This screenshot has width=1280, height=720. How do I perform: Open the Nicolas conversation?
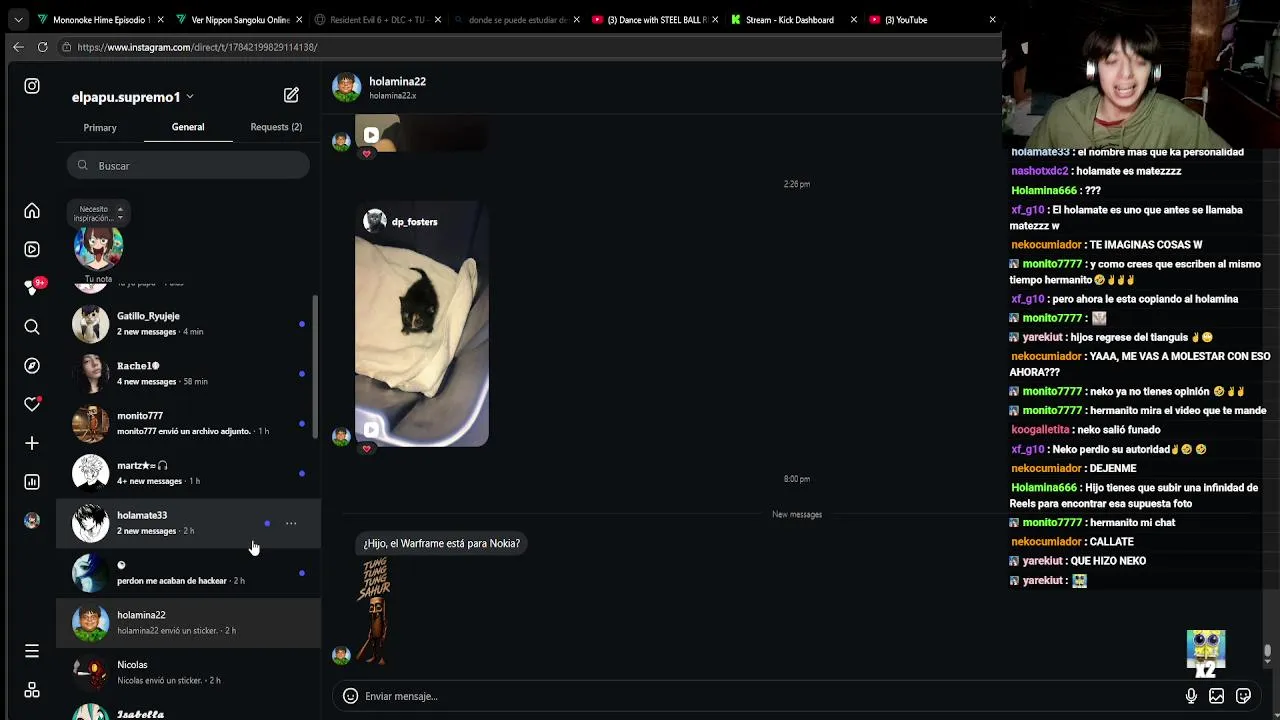[x=188, y=673]
